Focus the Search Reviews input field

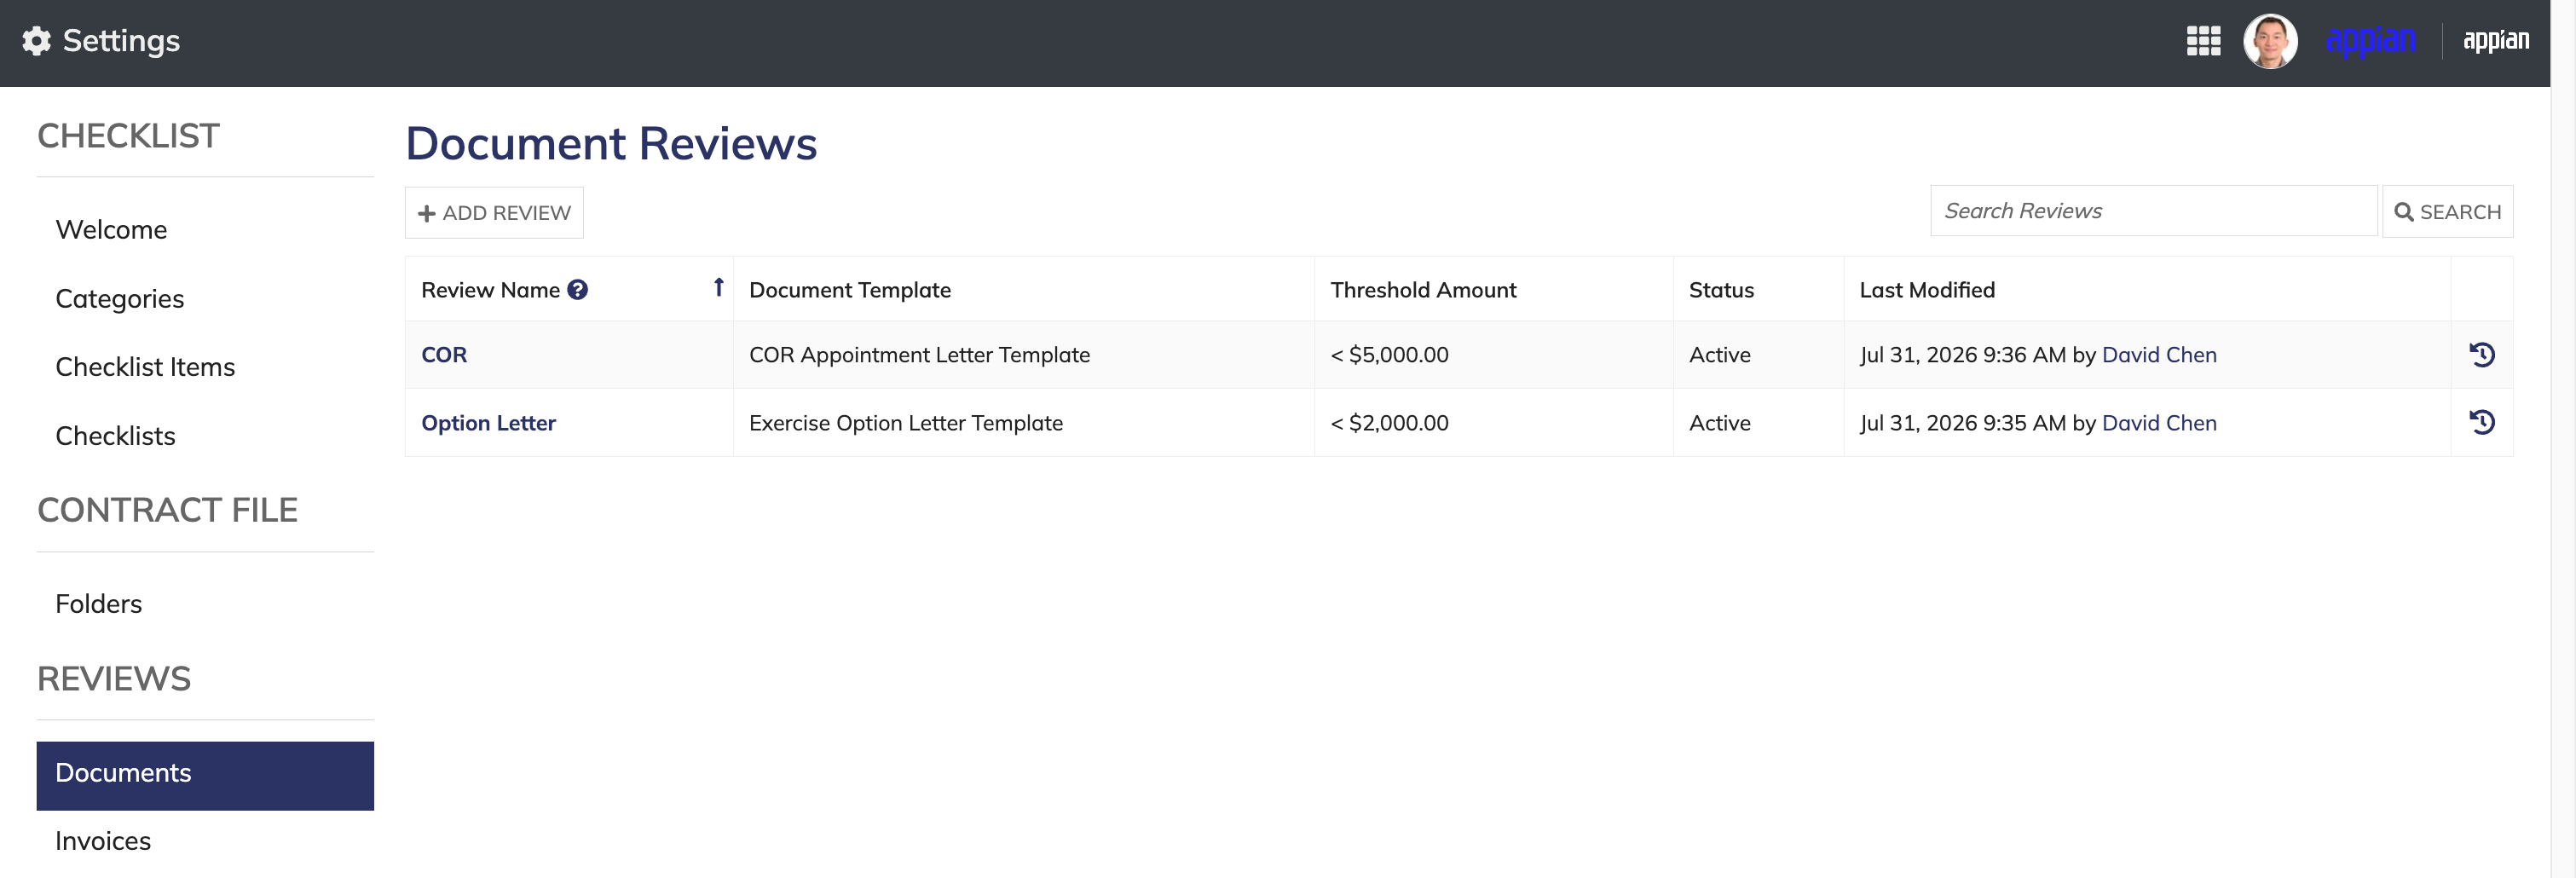[2153, 211]
